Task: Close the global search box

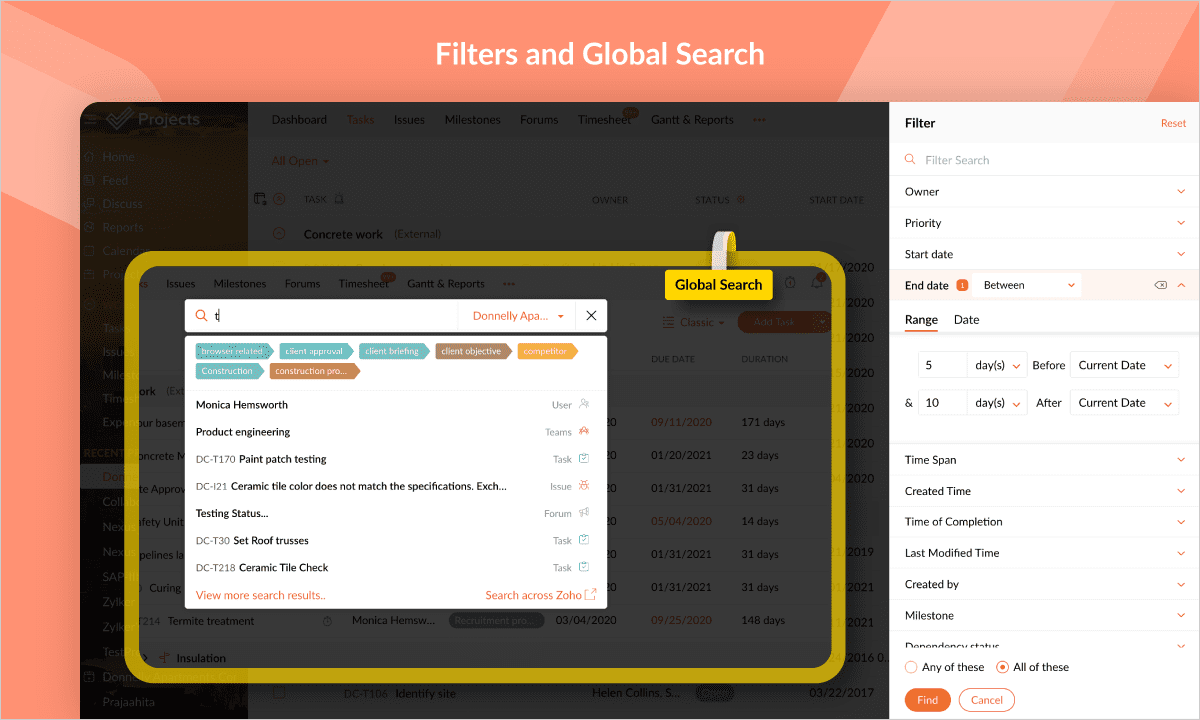Action: pos(591,316)
